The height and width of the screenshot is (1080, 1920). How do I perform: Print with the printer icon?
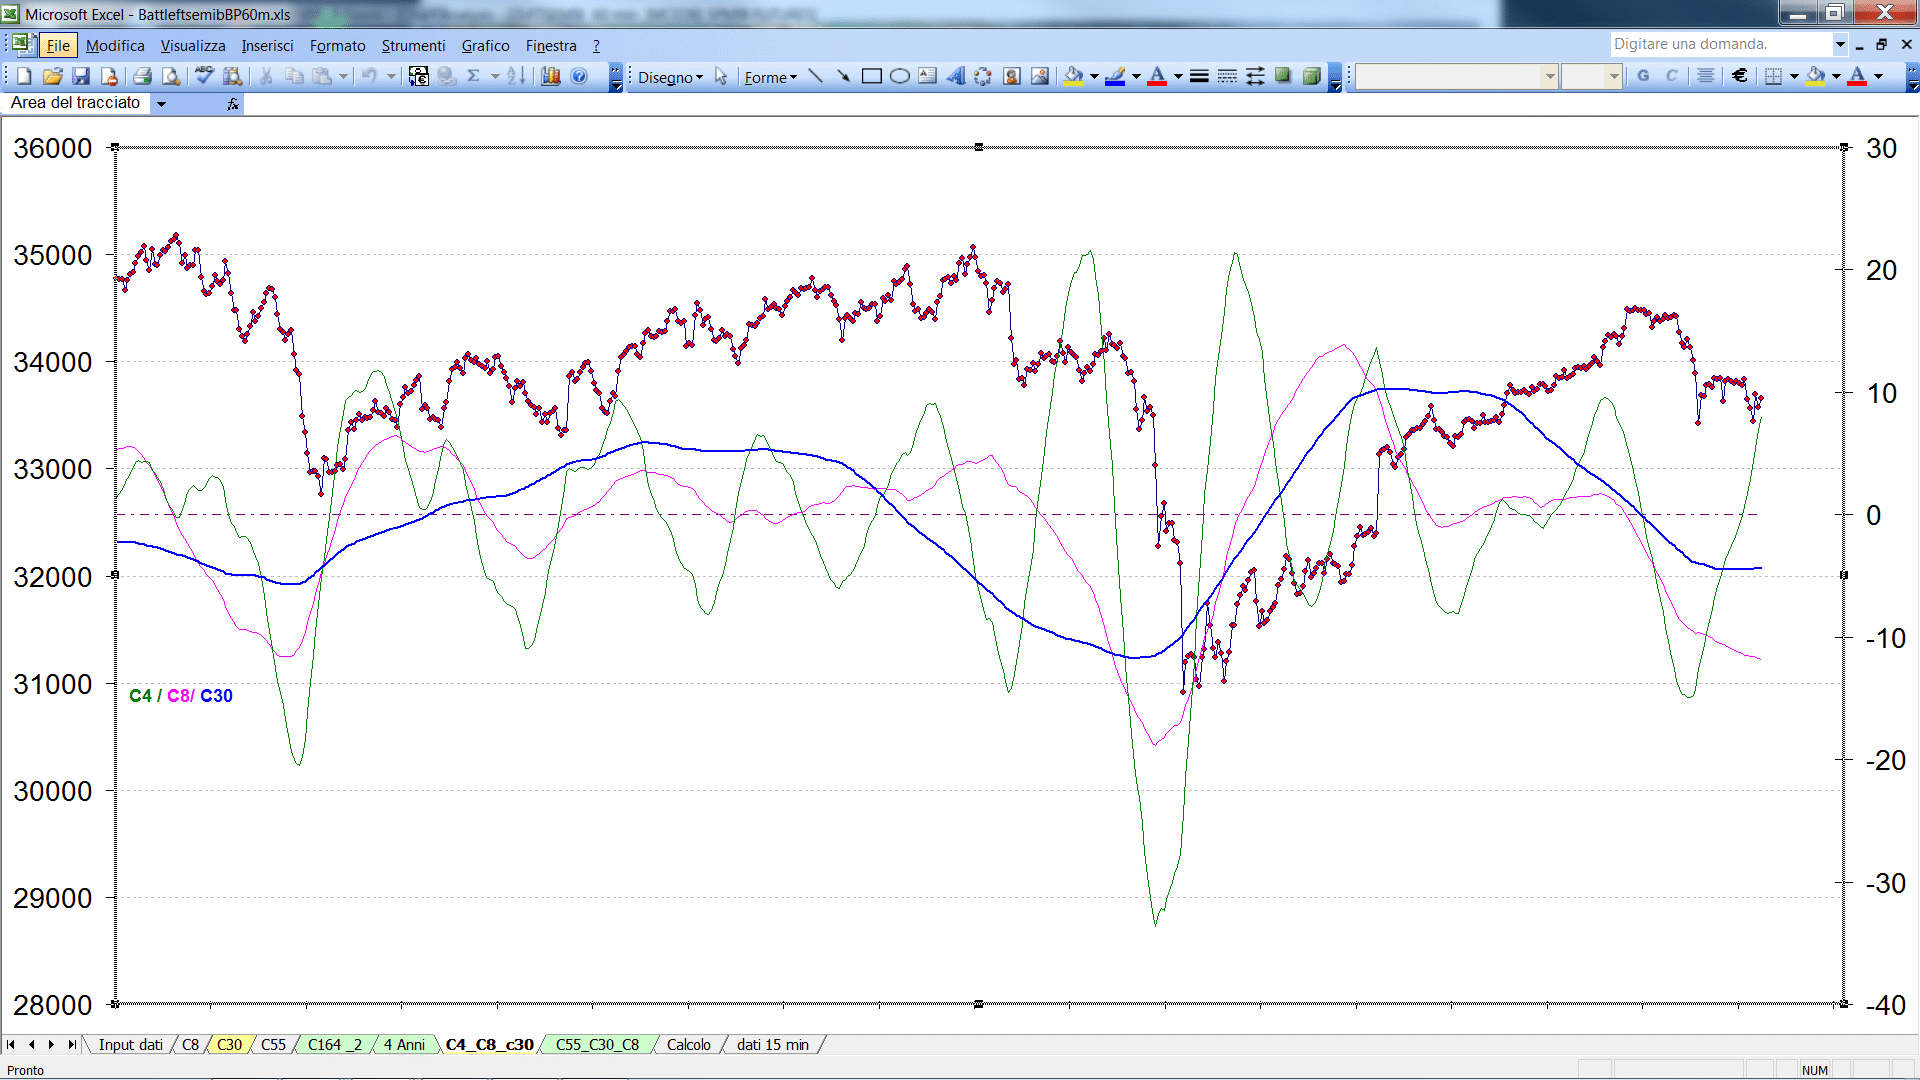pyautogui.click(x=142, y=76)
